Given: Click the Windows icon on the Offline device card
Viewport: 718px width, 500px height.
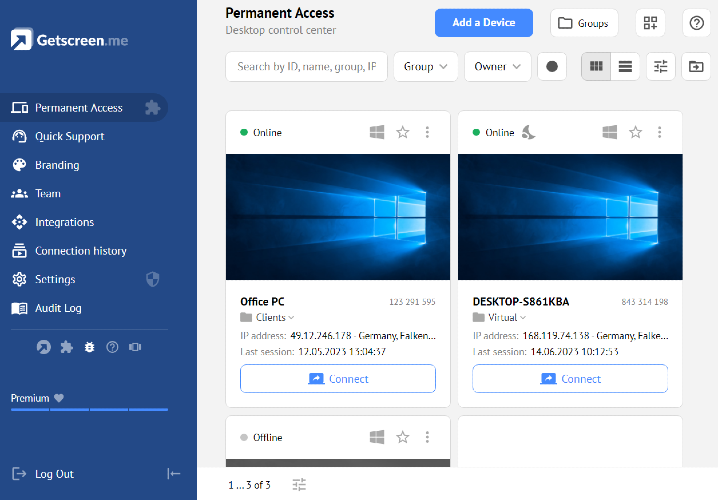Looking at the screenshot, I should 377,437.
